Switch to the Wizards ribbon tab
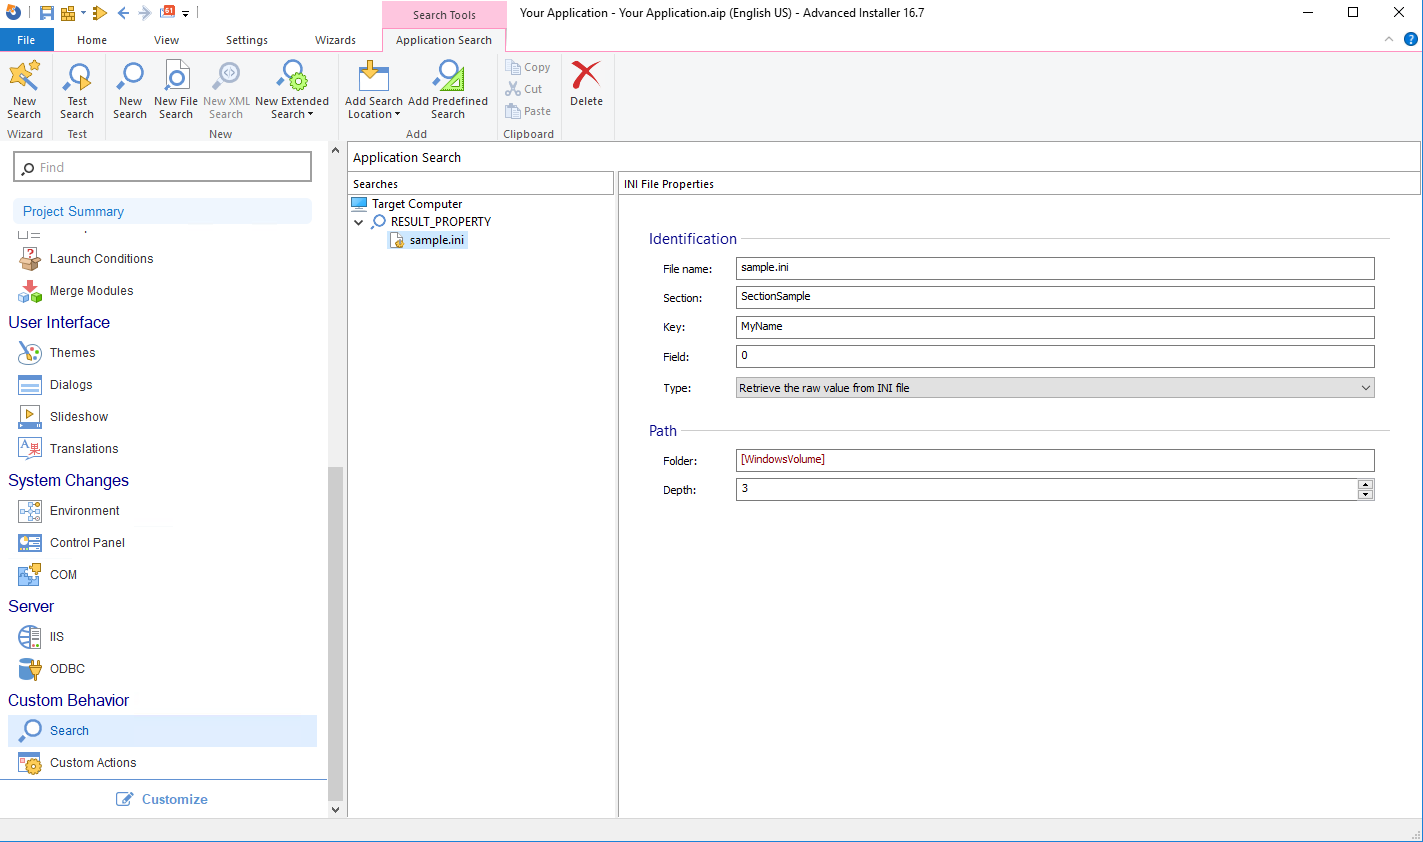Image resolution: width=1423 pixels, height=842 pixels. tap(335, 40)
